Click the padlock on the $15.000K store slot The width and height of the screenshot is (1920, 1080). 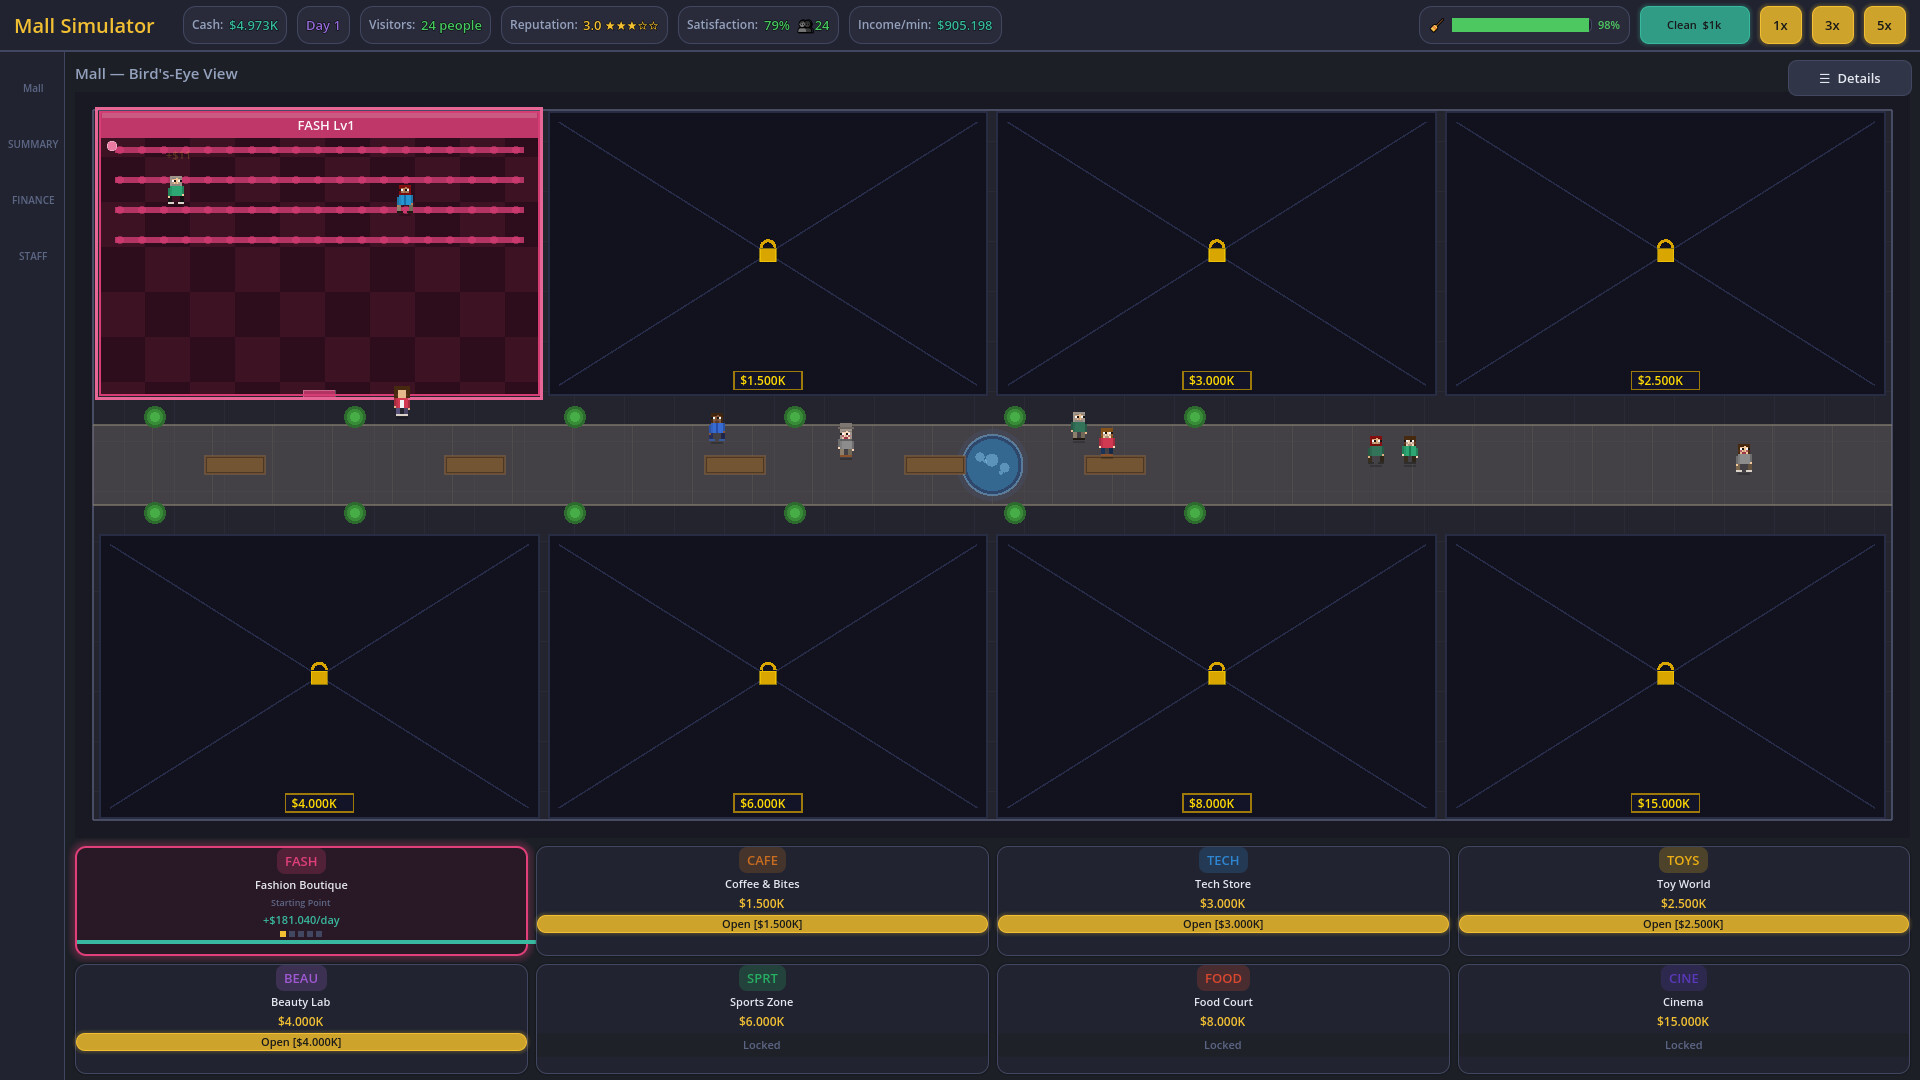[x=1665, y=673]
